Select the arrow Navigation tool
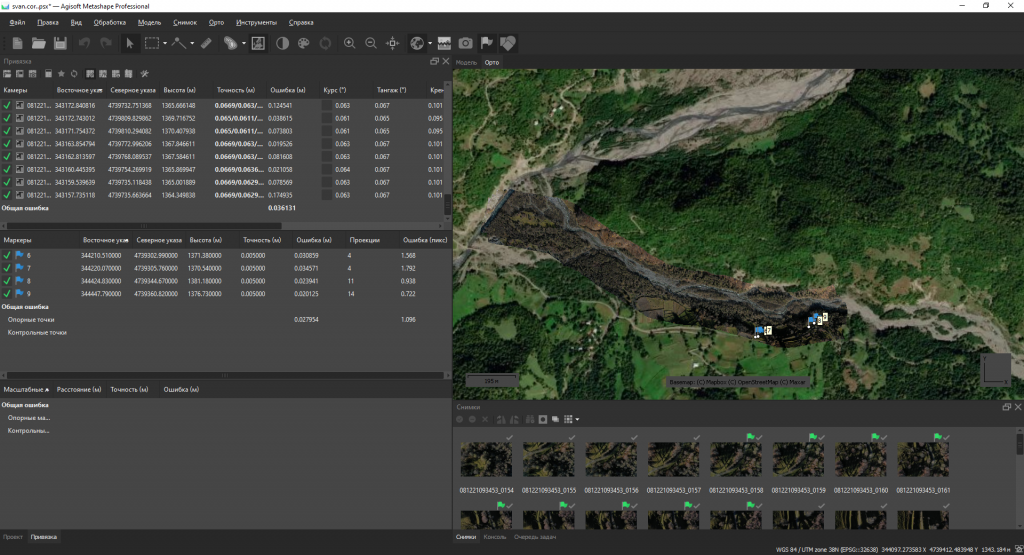1024x555 pixels. 129,43
